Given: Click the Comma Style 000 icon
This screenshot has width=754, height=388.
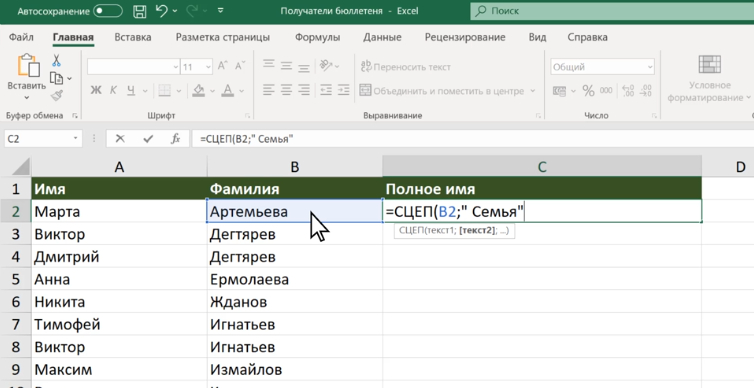Looking at the screenshot, I should pos(606,90).
